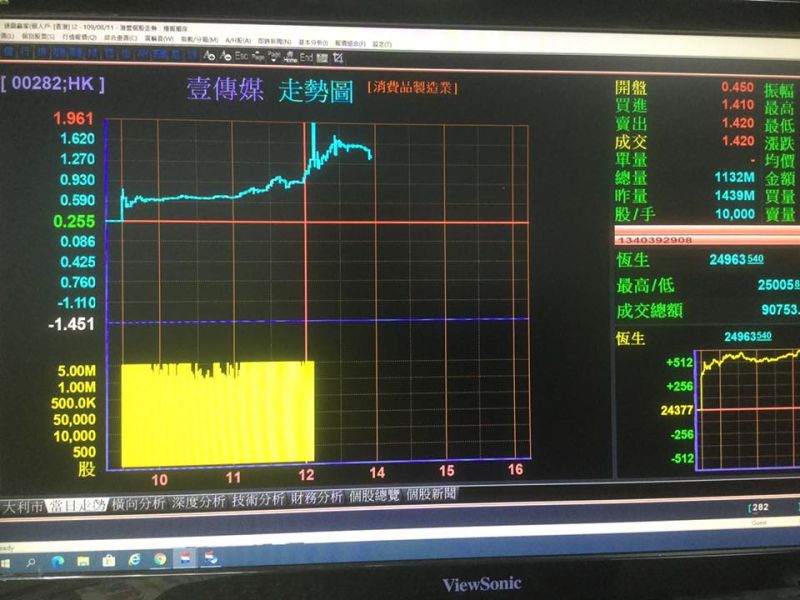This screenshot has height=600, width=800.
Task: Open the 深度分析 tab
Action: [x=198, y=502]
